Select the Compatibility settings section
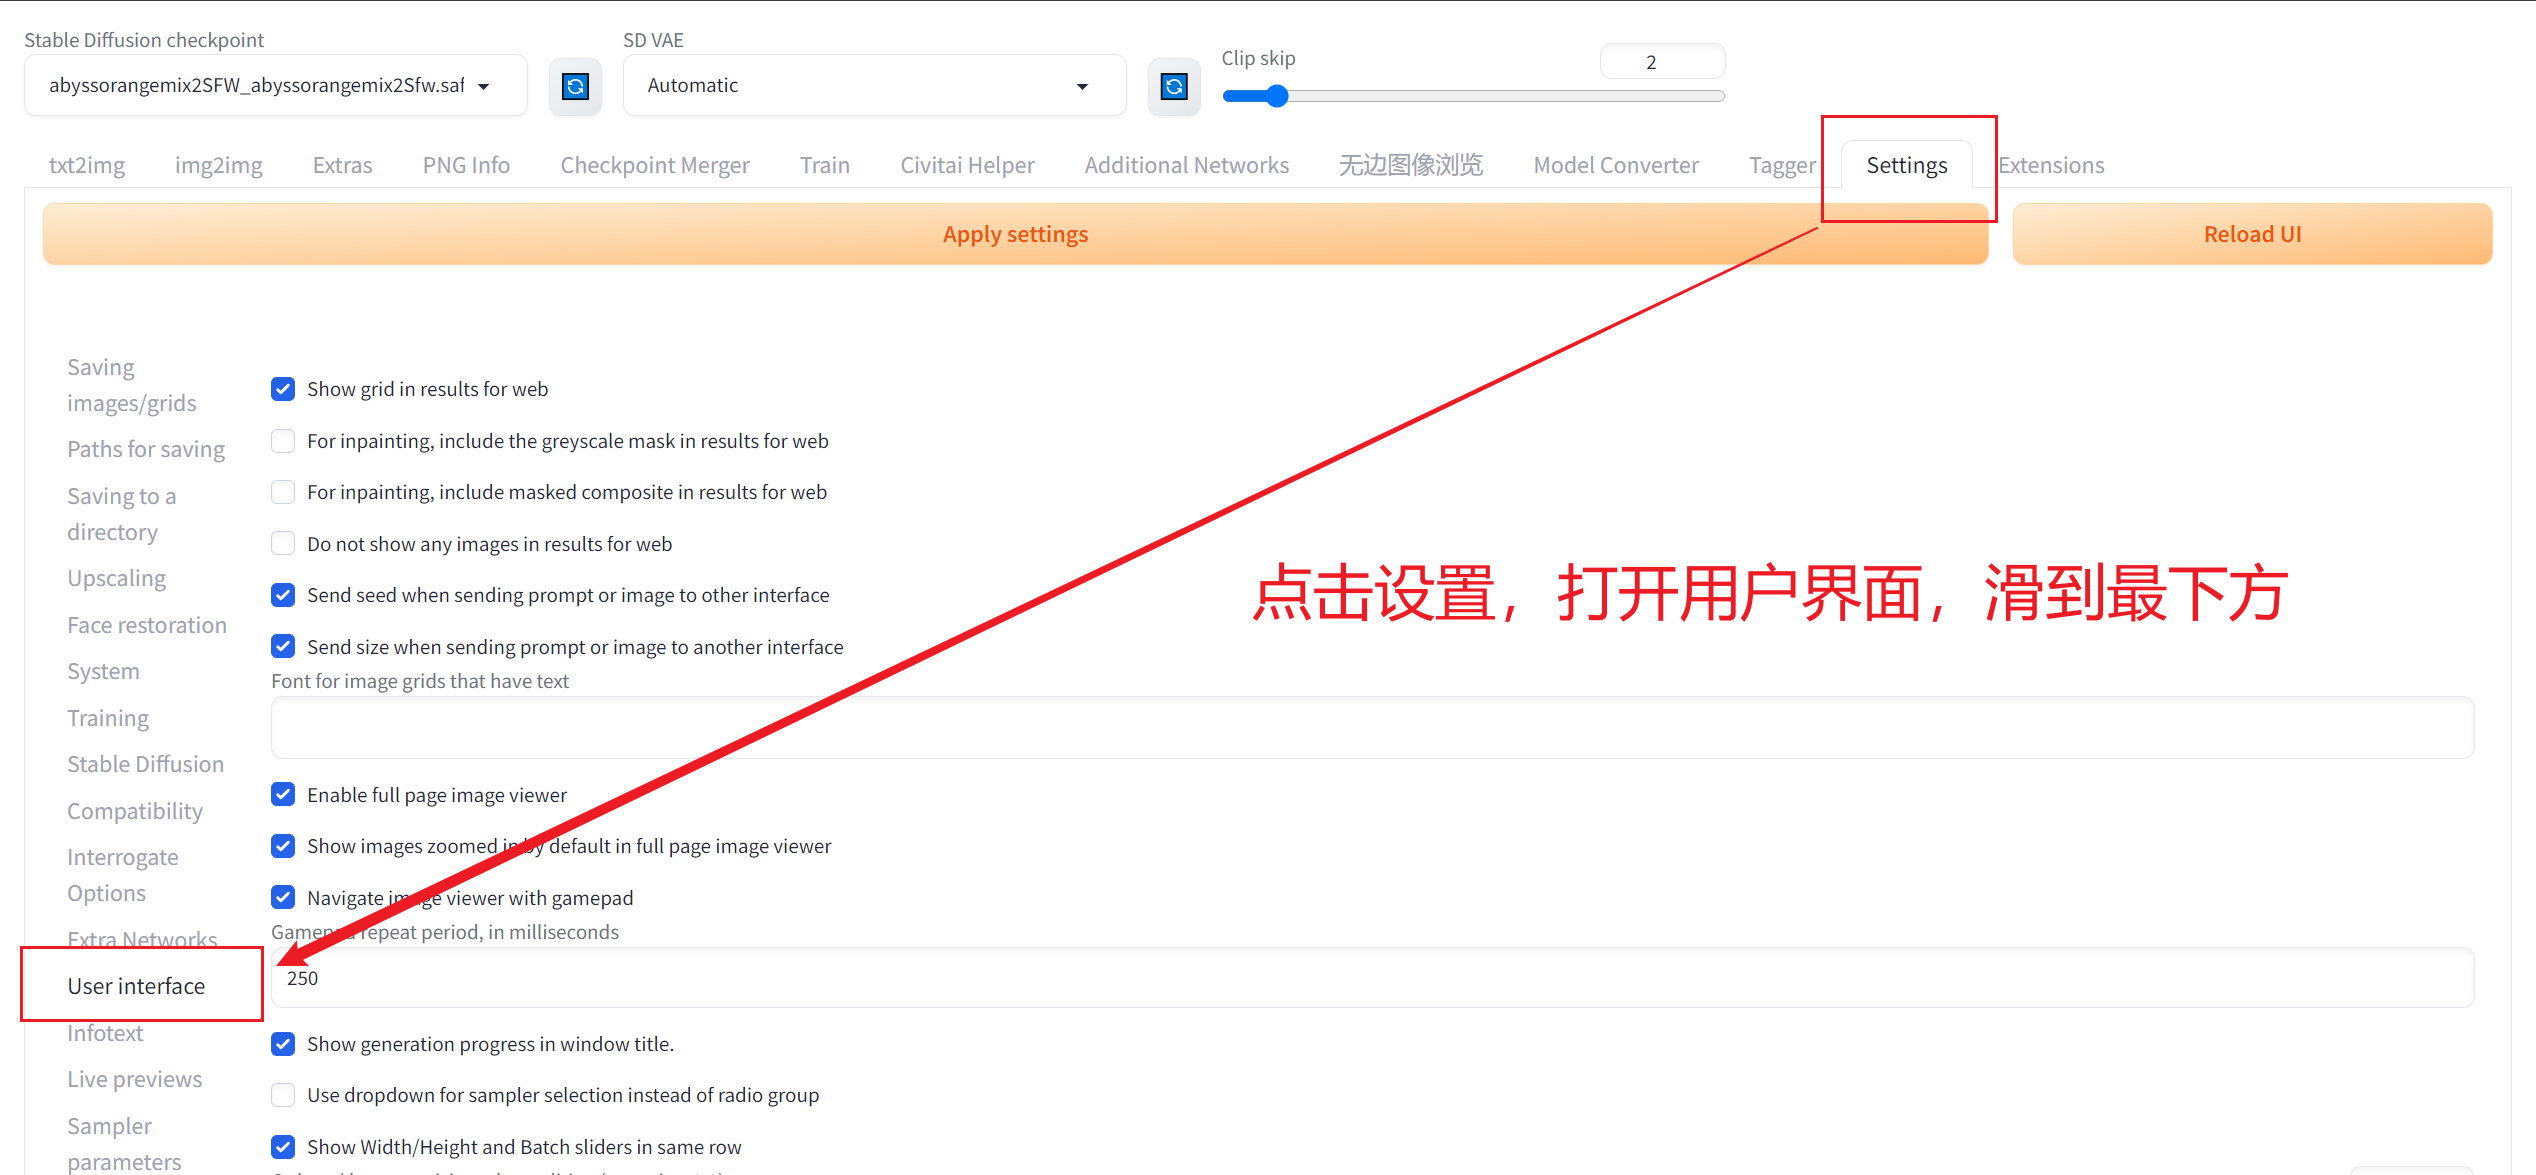 [x=134, y=809]
